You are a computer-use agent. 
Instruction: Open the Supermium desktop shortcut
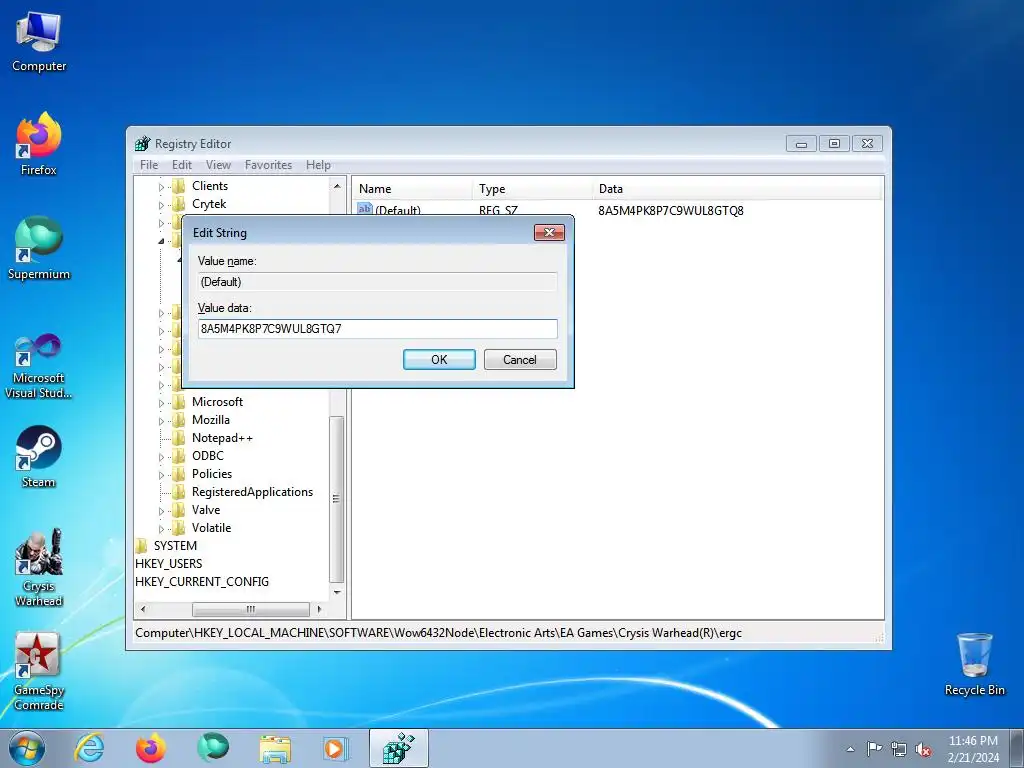click(39, 248)
